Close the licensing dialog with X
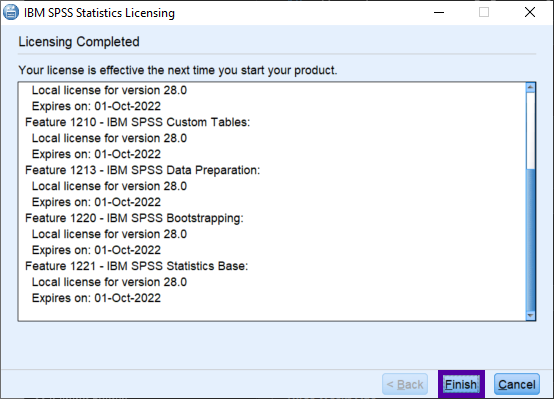This screenshot has width=554, height=399. click(530, 12)
